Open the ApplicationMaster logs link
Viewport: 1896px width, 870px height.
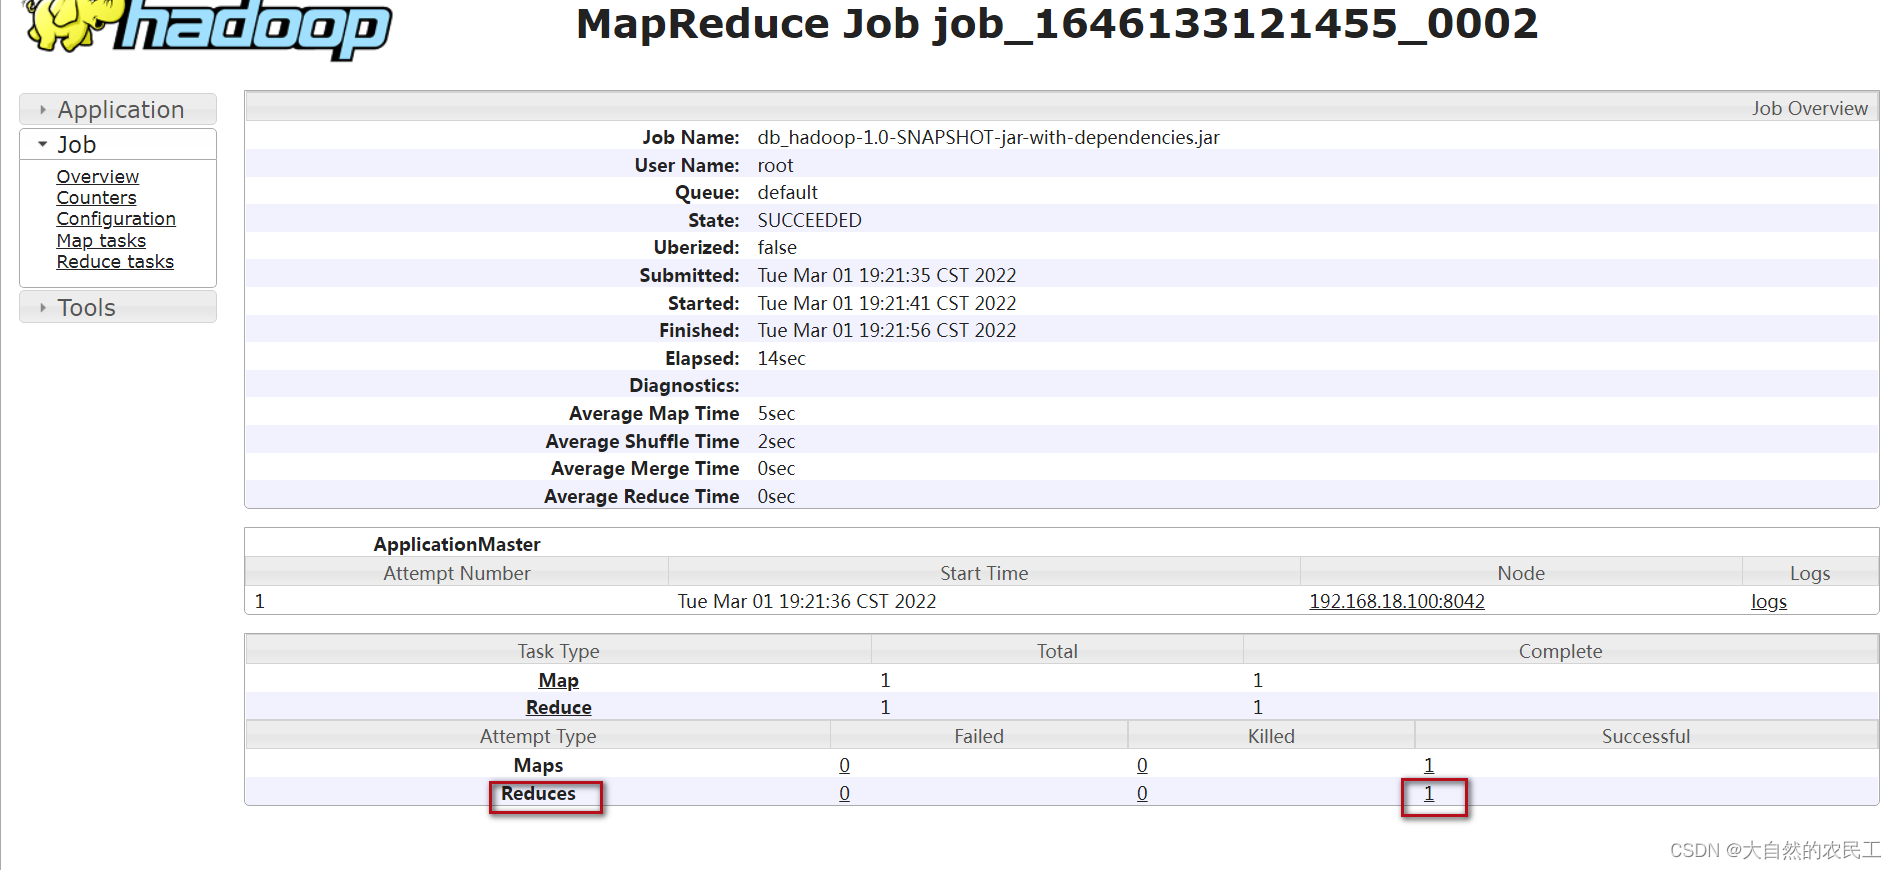(x=1768, y=601)
